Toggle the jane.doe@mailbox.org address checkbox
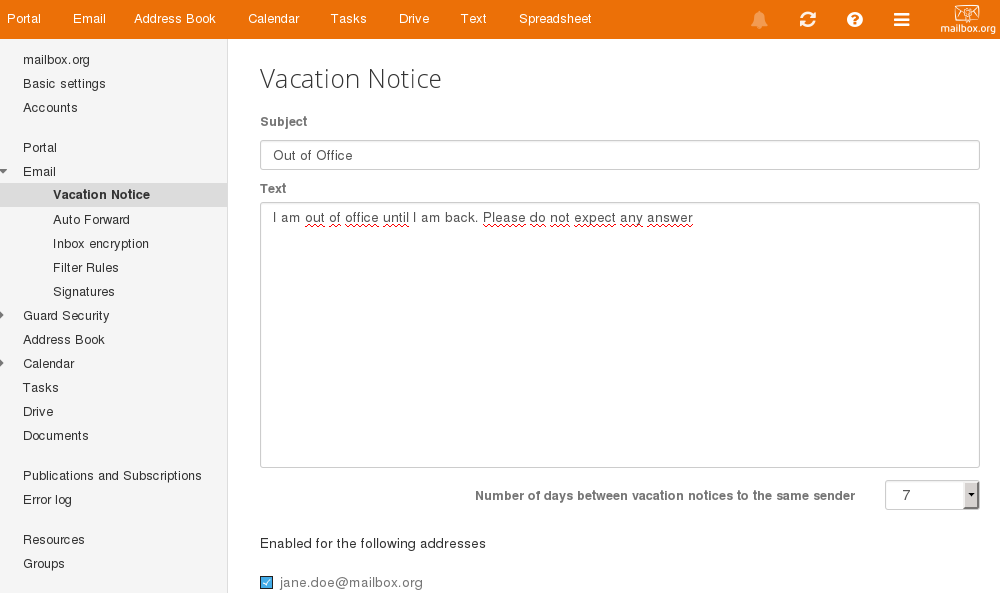This screenshot has width=1000, height=593. click(267, 582)
